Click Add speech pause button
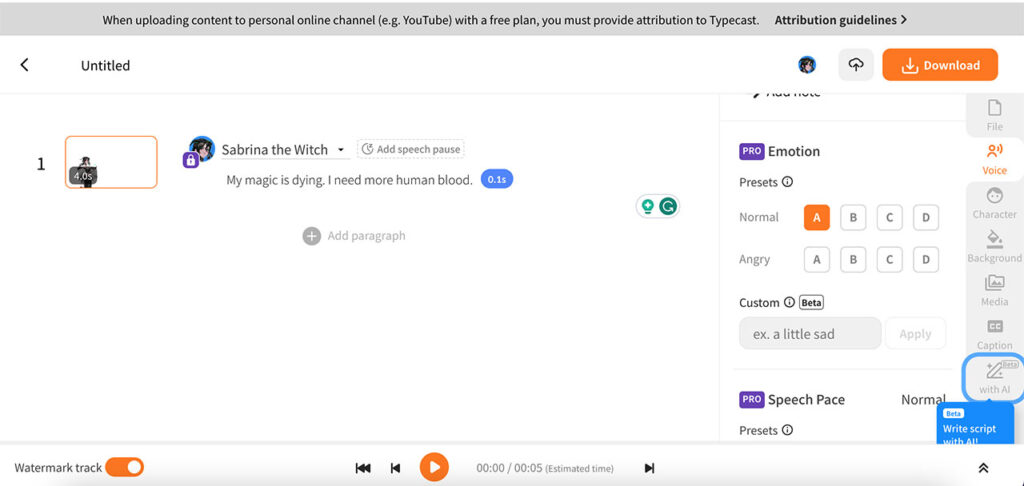 pos(411,149)
